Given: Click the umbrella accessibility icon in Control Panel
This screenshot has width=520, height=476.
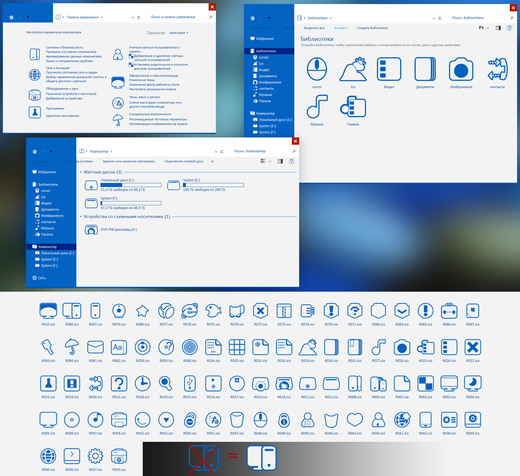Looking at the screenshot, I should 118,120.
